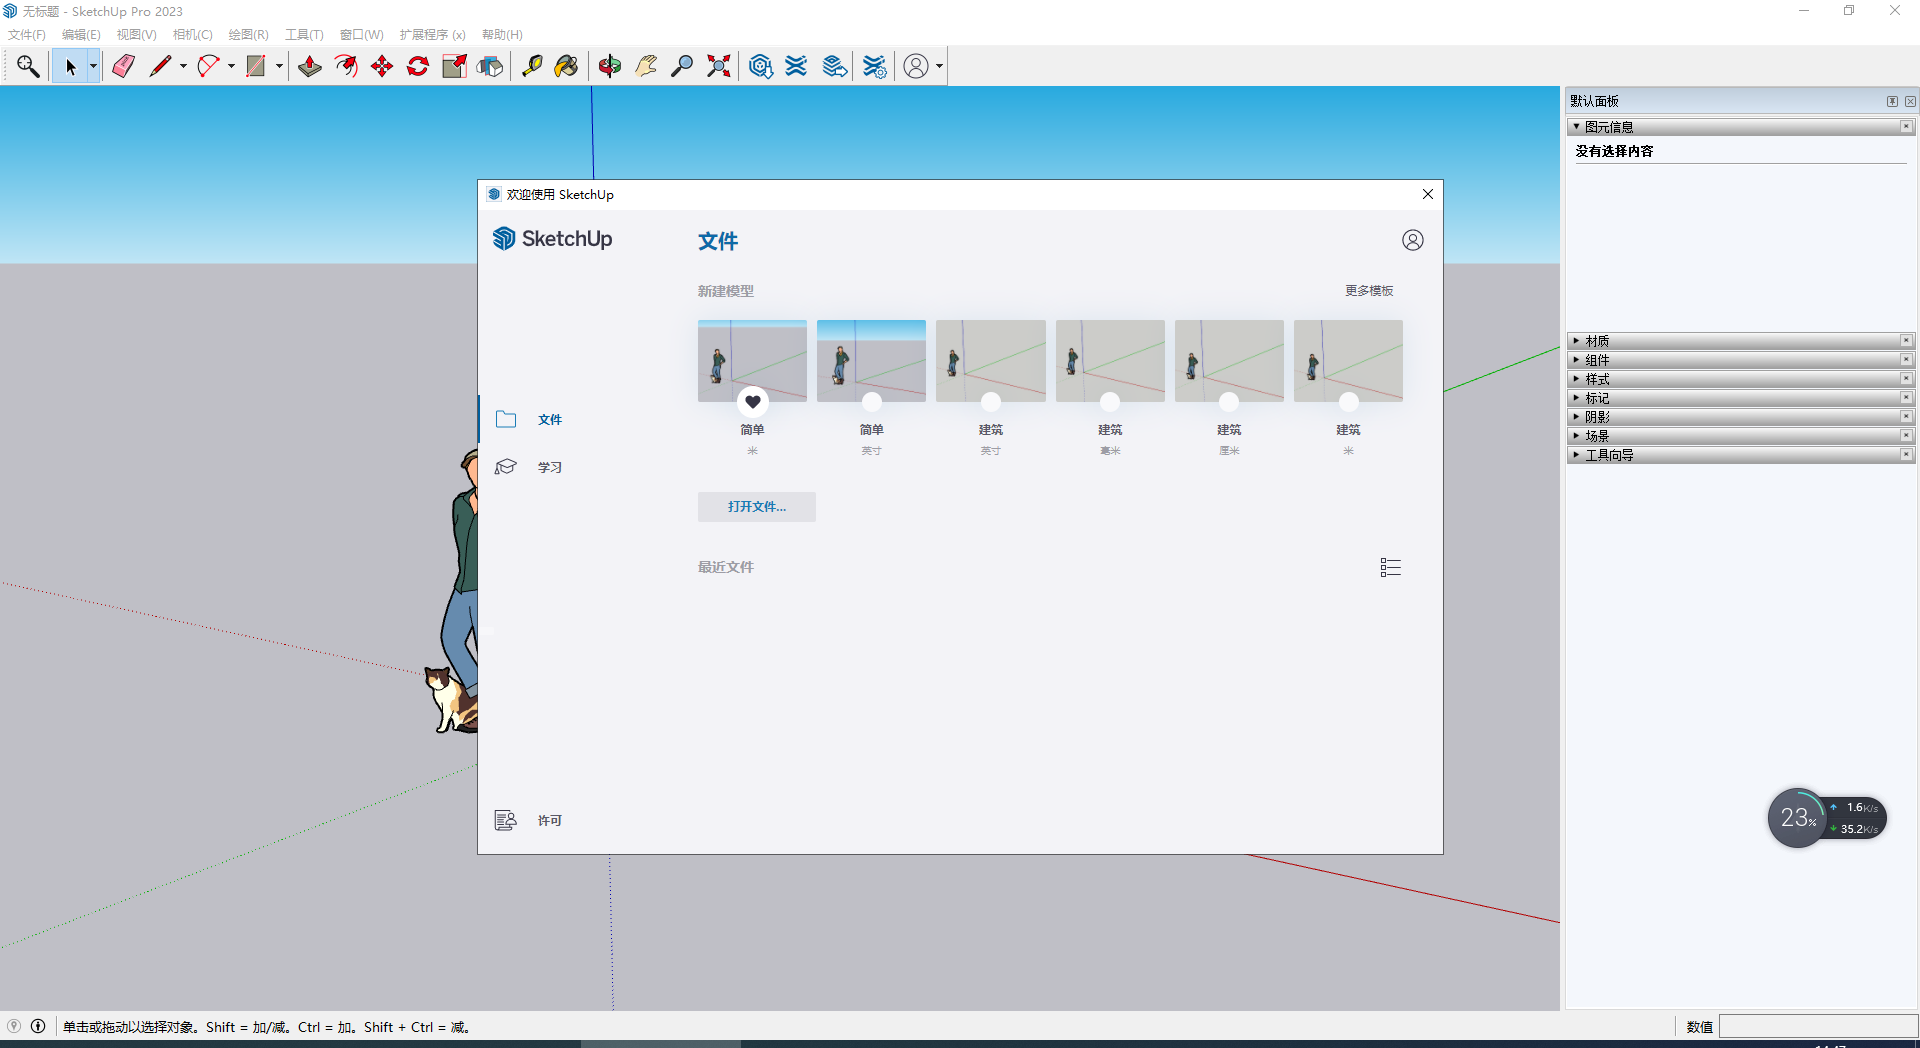Toggle recent files list view
This screenshot has height=1048, width=1920.
pos(1390,568)
